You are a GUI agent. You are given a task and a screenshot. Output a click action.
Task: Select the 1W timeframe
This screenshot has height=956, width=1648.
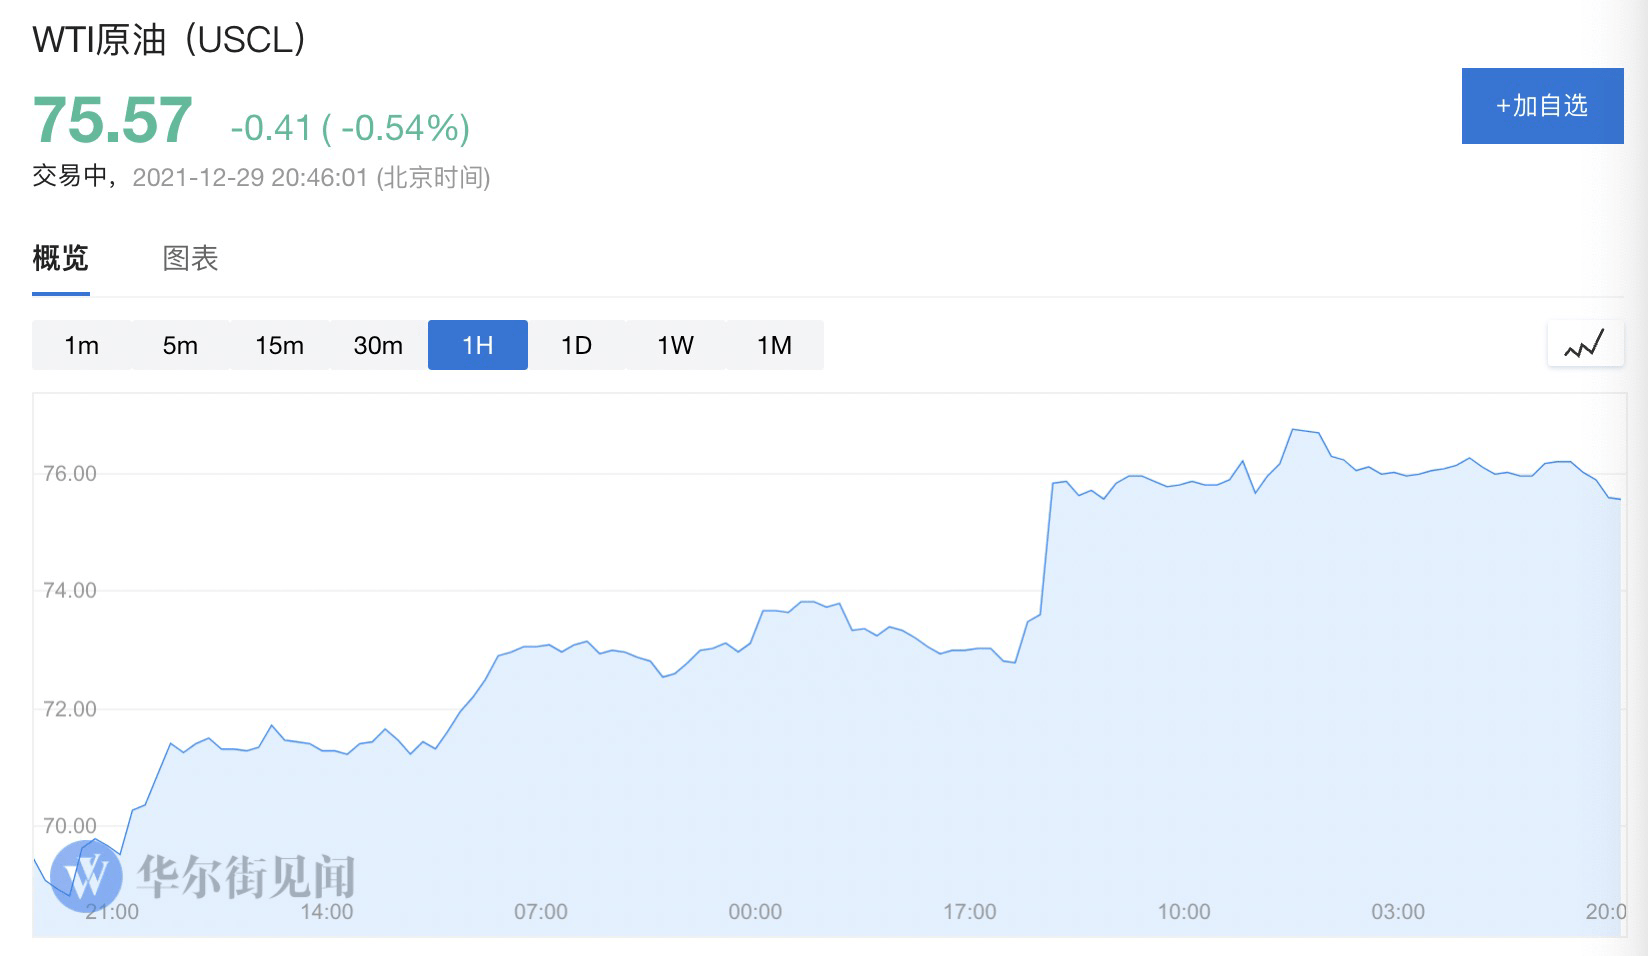pos(675,345)
